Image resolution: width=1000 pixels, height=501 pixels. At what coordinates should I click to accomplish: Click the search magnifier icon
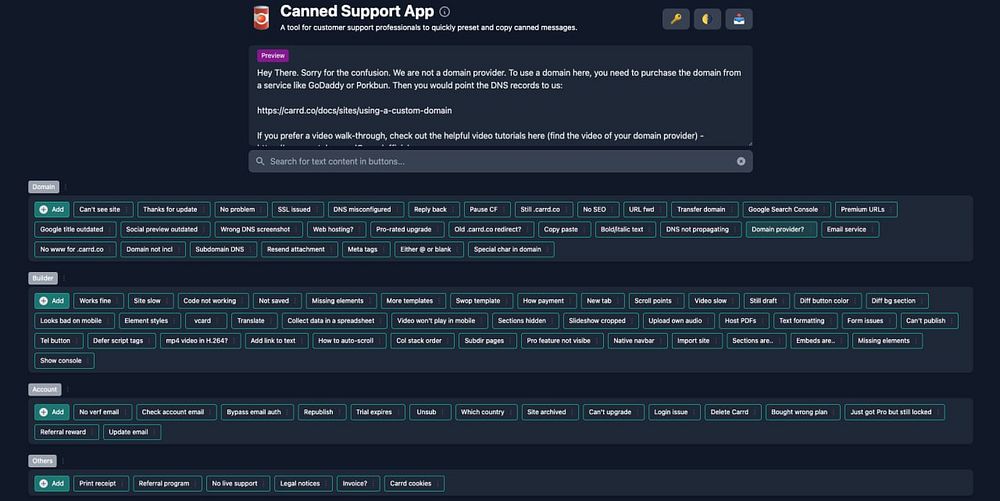(x=260, y=161)
